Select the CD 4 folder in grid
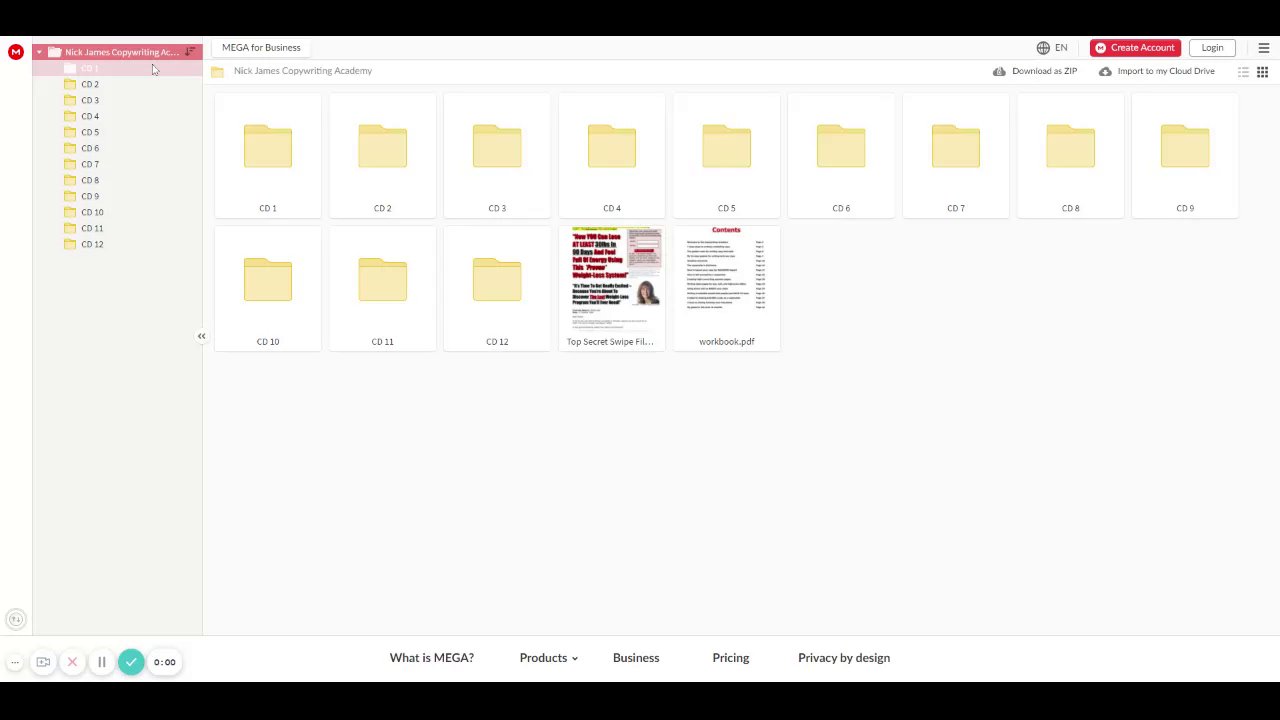 tap(612, 155)
